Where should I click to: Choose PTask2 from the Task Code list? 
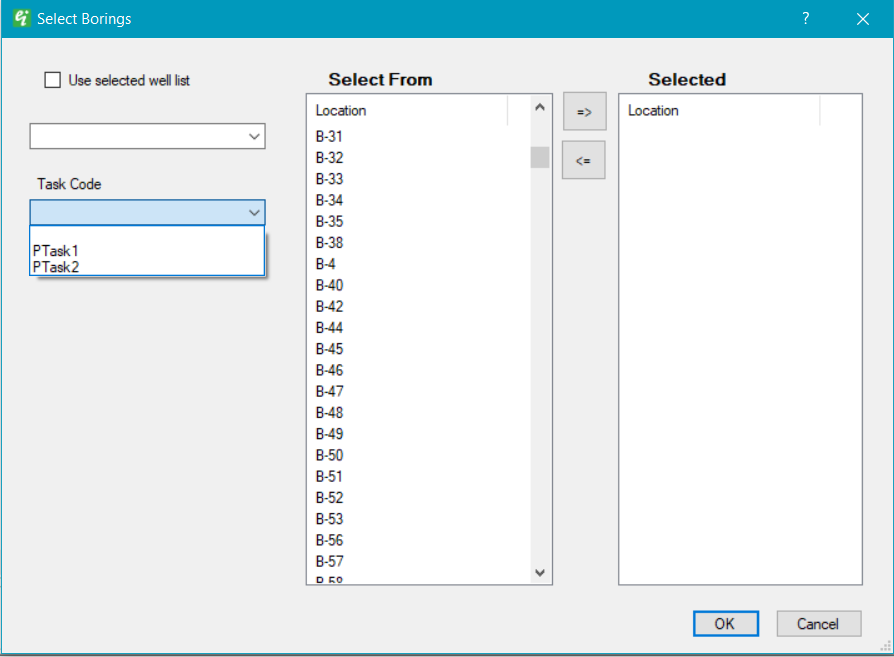pyautogui.click(x=55, y=267)
